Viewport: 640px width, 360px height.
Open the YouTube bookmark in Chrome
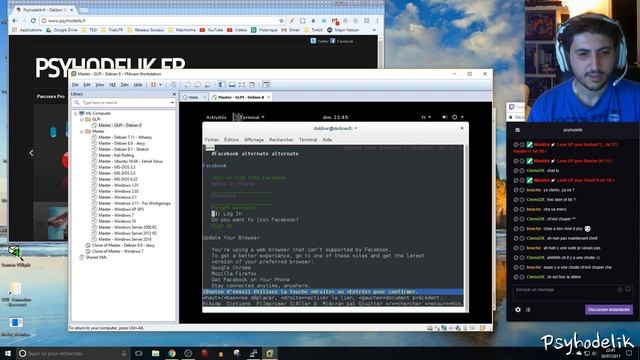pyautogui.click(x=211, y=30)
